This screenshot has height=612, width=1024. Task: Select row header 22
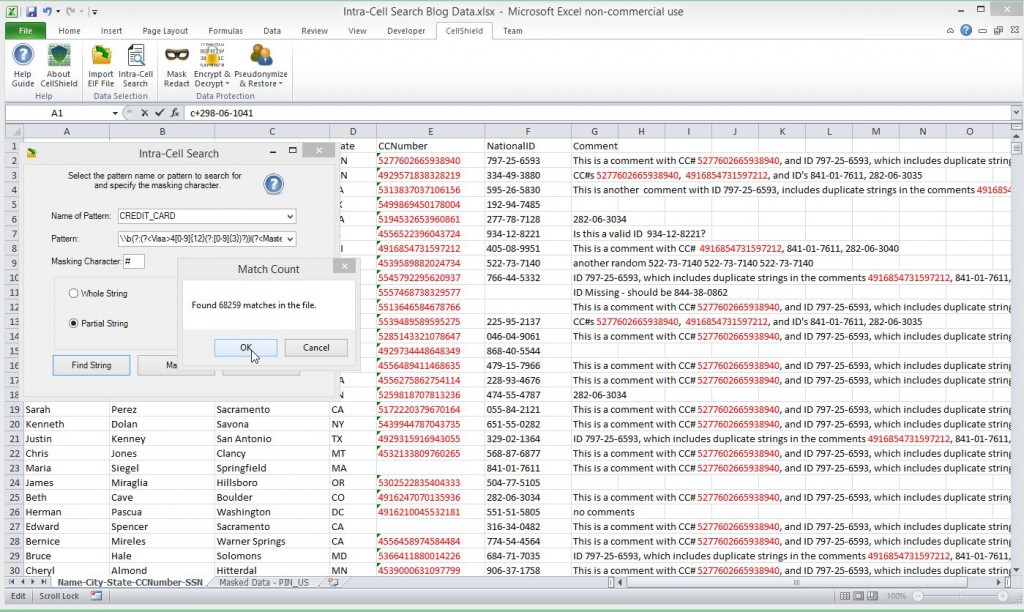[x=14, y=453]
